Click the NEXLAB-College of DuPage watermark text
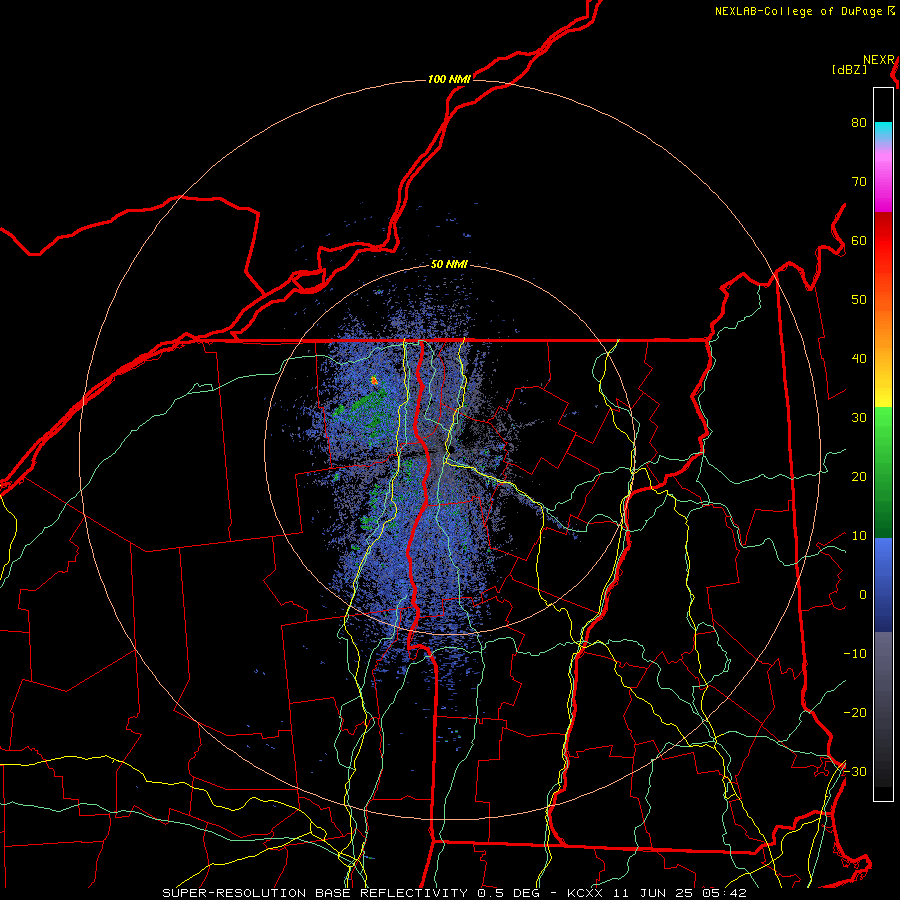The height and width of the screenshot is (900, 900). (800, 11)
